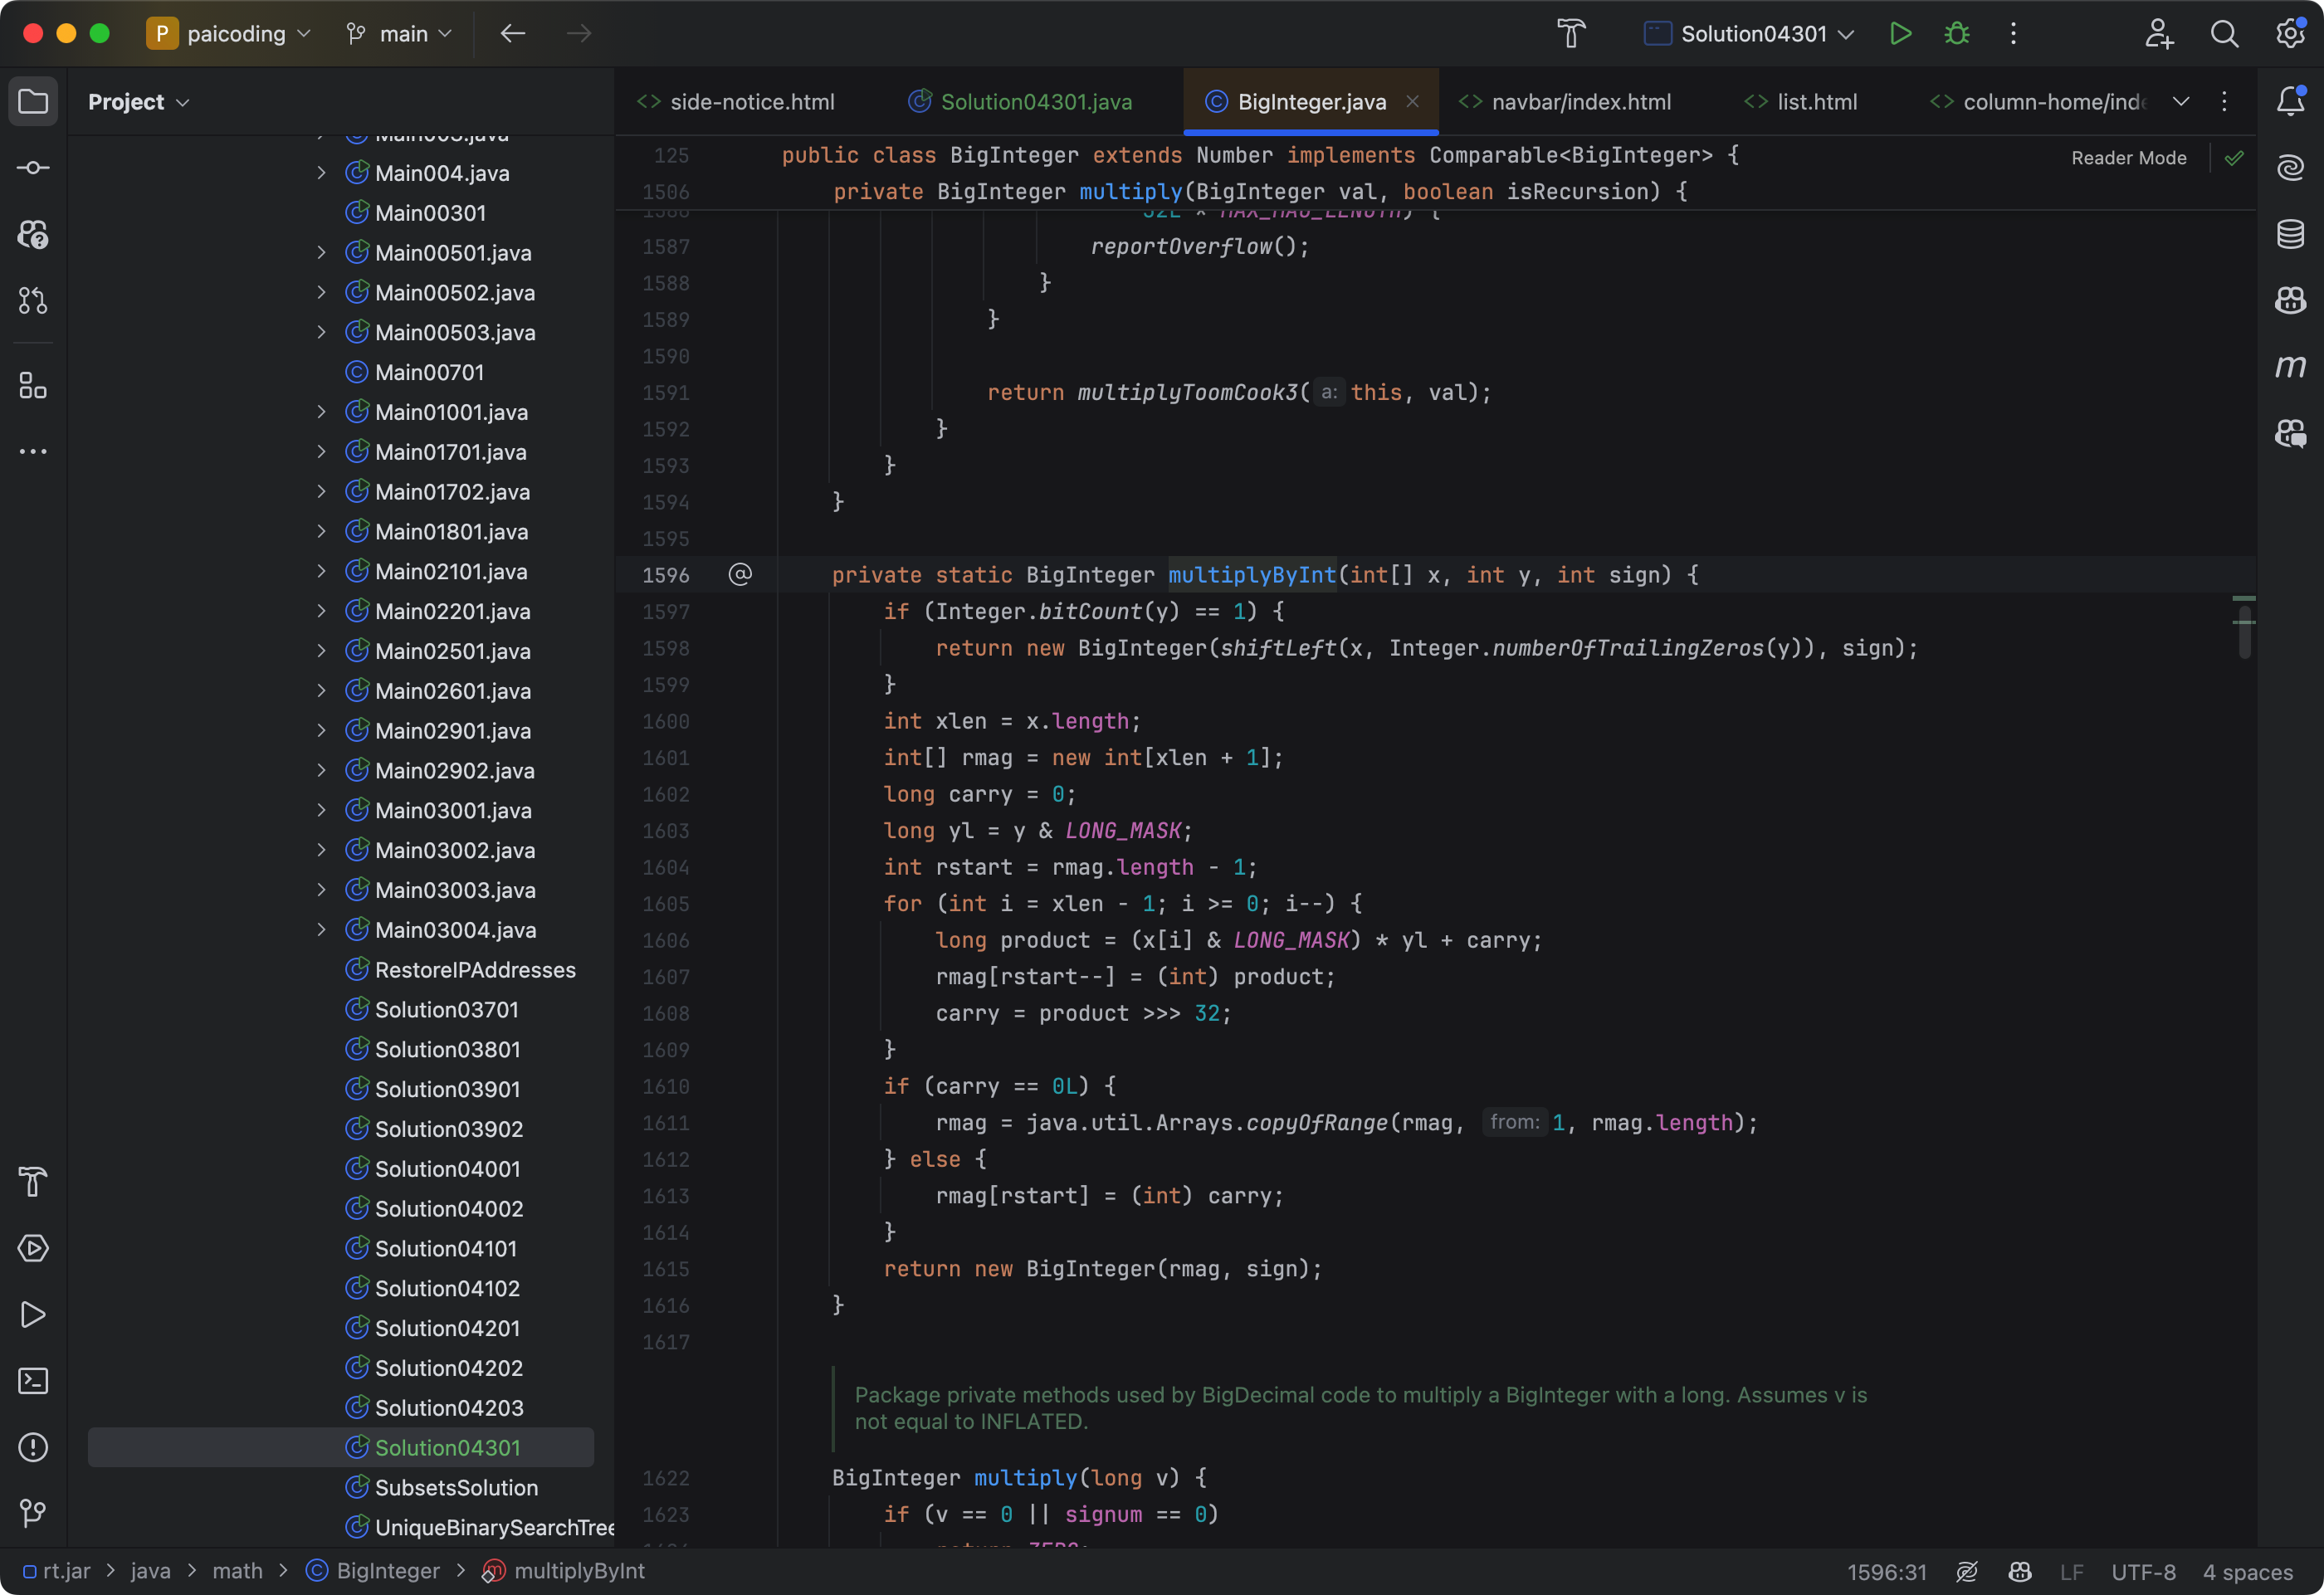This screenshot has height=1595, width=2324.
Task: Open the Services tool window
Action: [x=33, y=1248]
